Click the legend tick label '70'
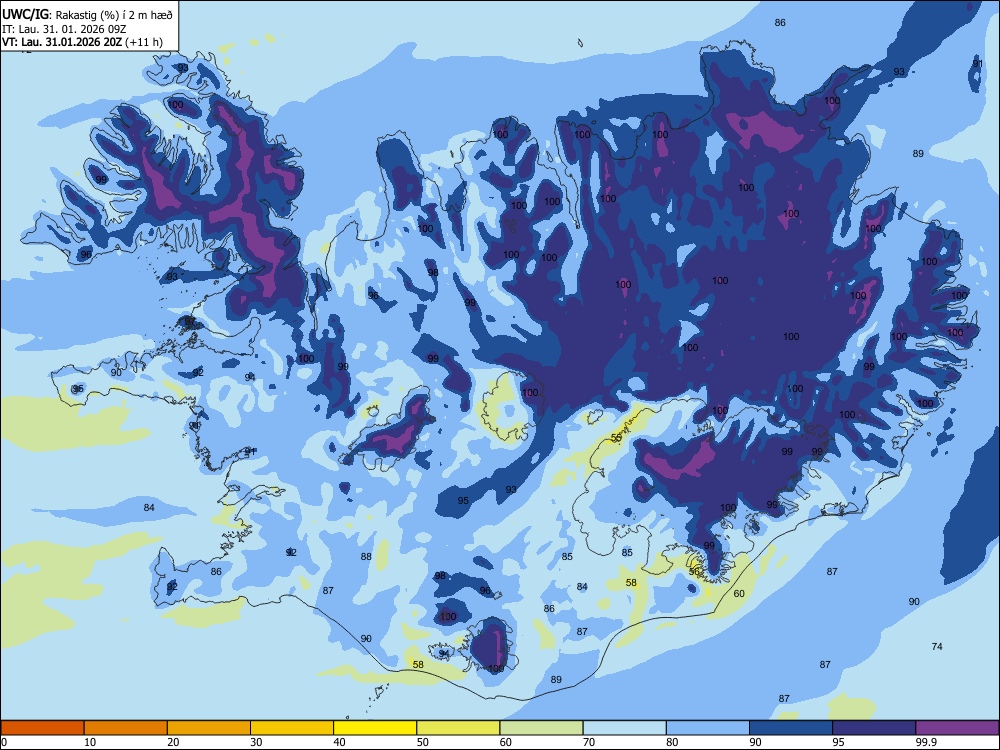This screenshot has width=1000, height=750. (x=589, y=742)
